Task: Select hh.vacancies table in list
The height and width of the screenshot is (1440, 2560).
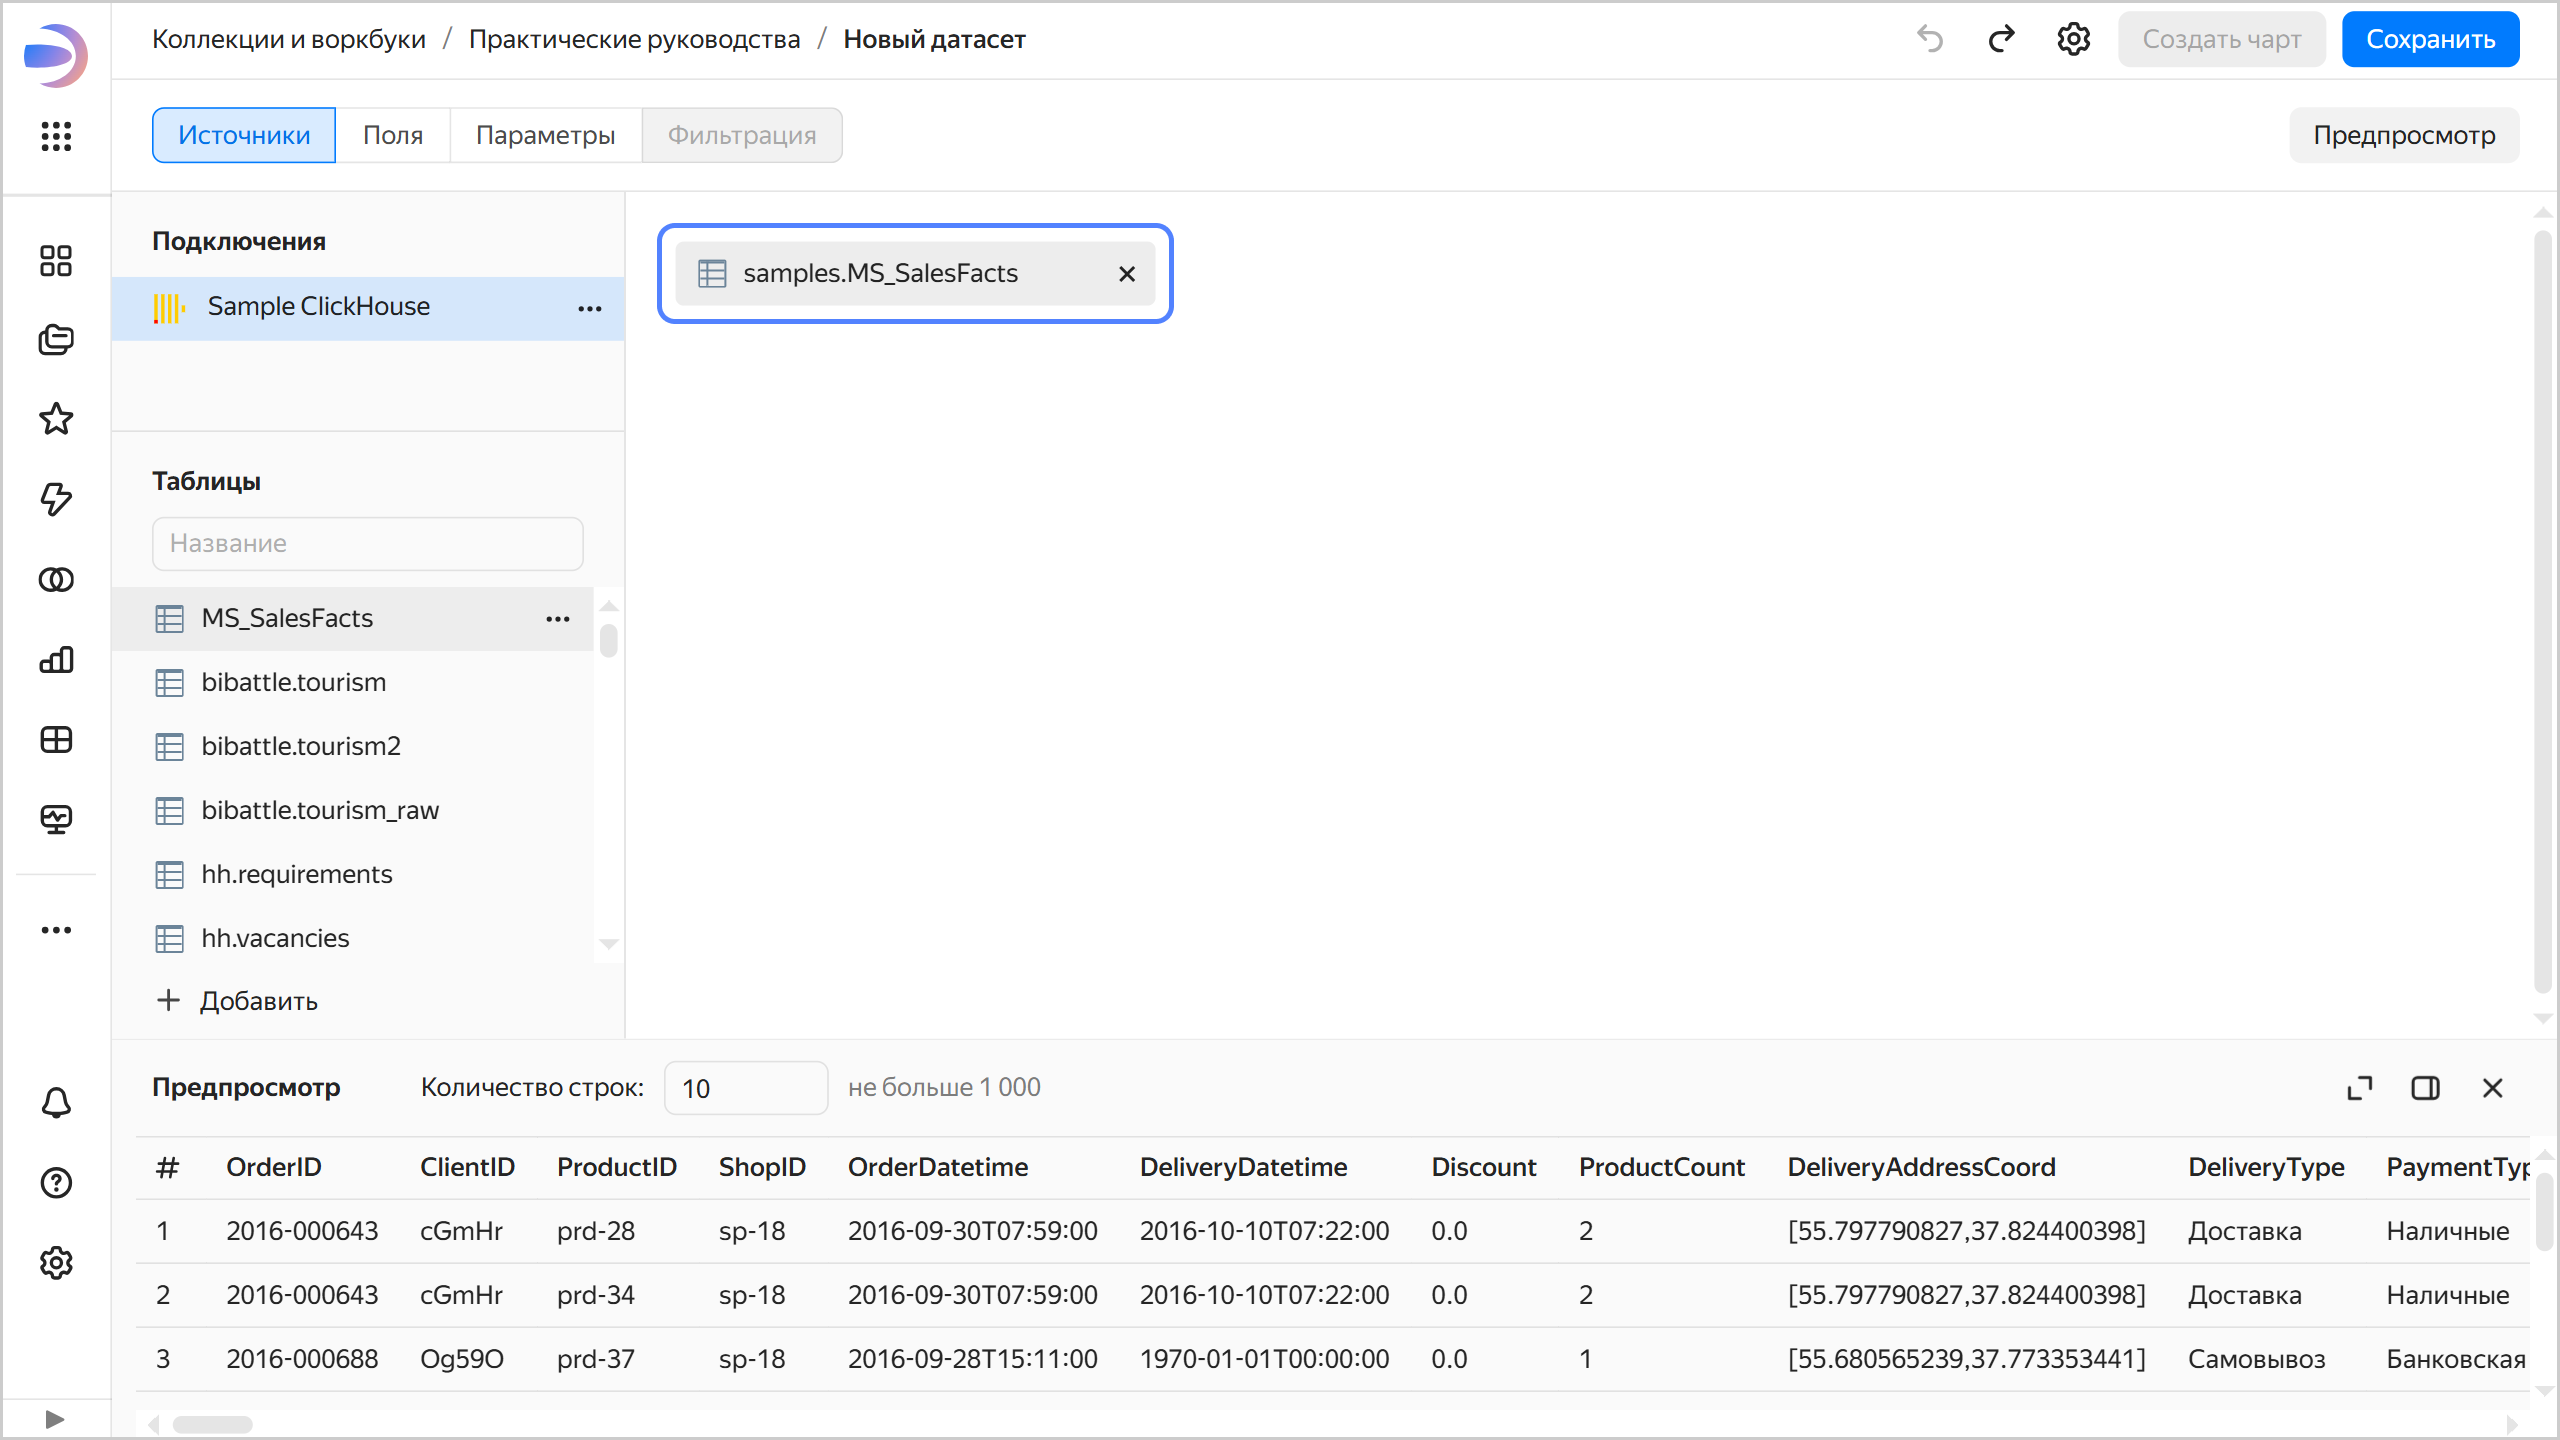Action: [x=275, y=938]
